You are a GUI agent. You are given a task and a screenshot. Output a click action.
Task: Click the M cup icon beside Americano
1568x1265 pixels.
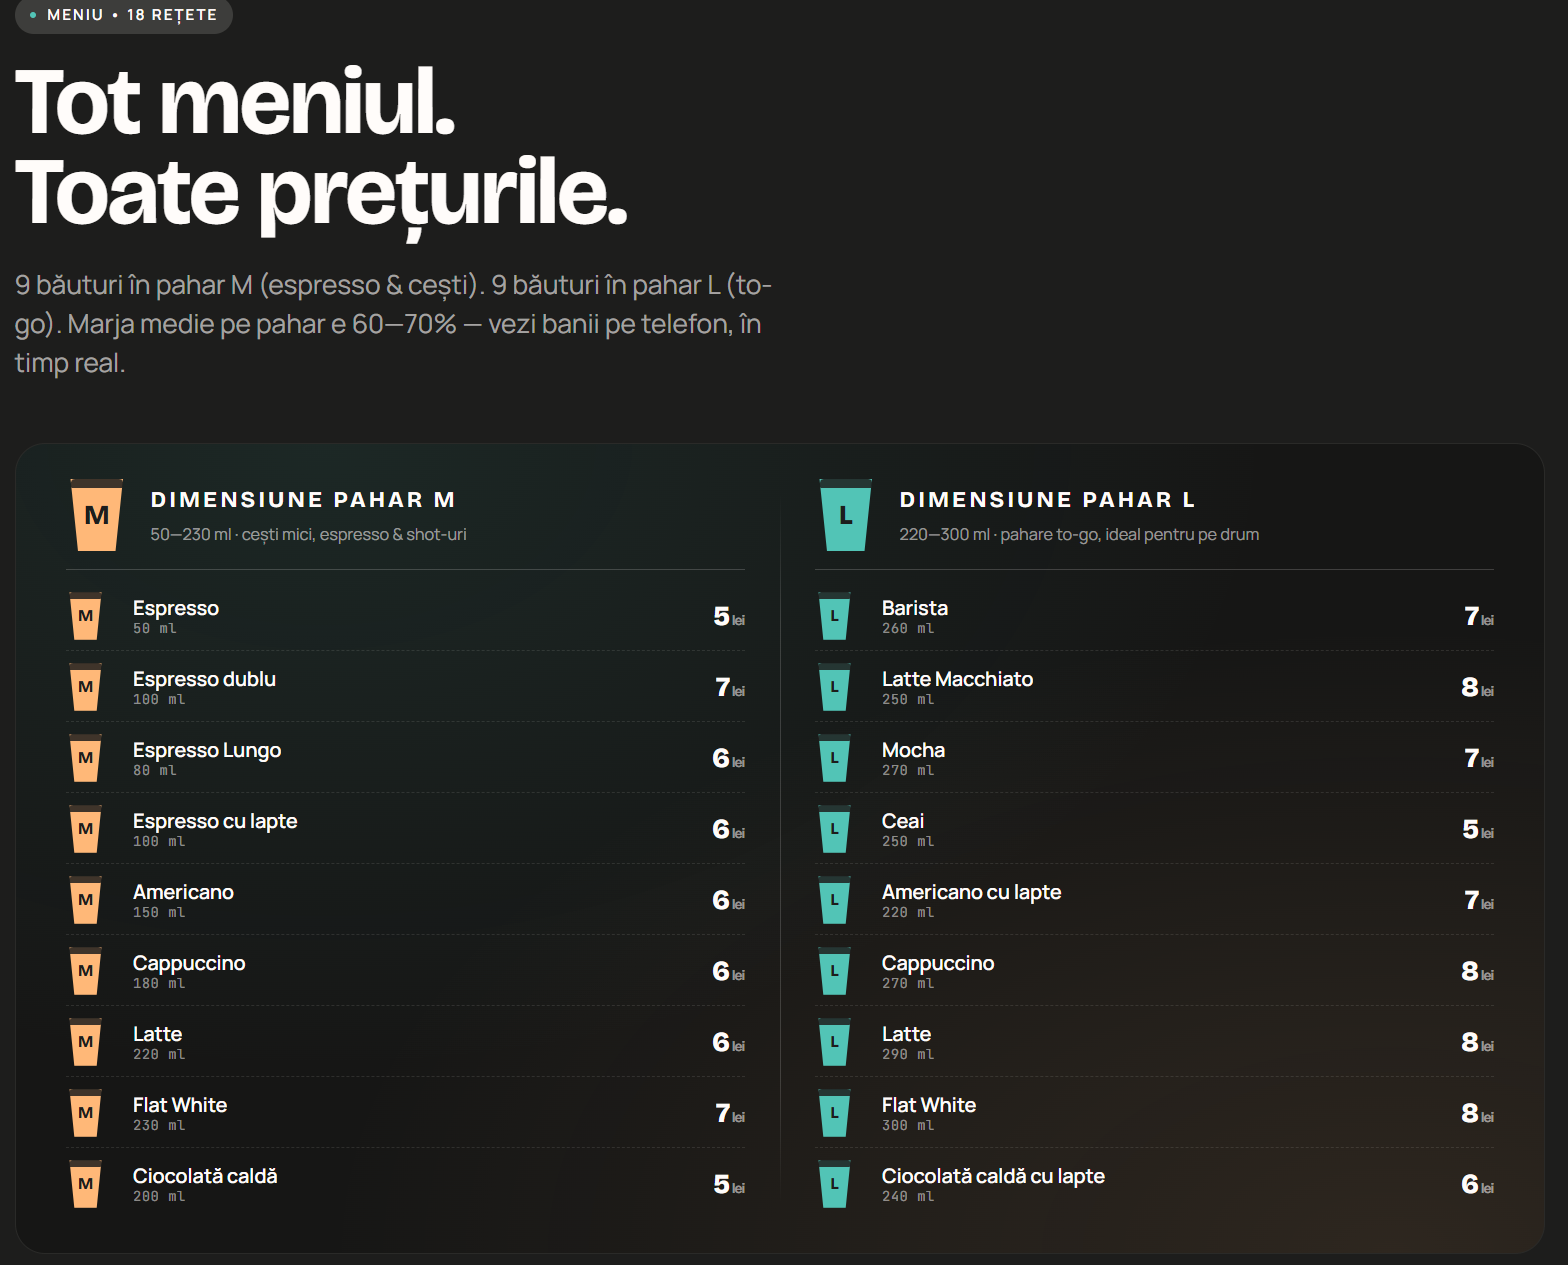click(x=86, y=900)
